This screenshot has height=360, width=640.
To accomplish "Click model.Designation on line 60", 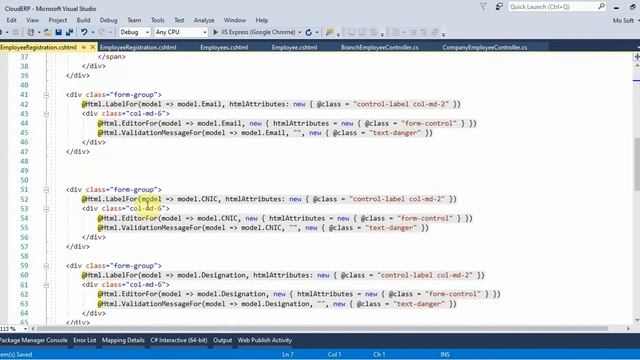I will point(212,276).
